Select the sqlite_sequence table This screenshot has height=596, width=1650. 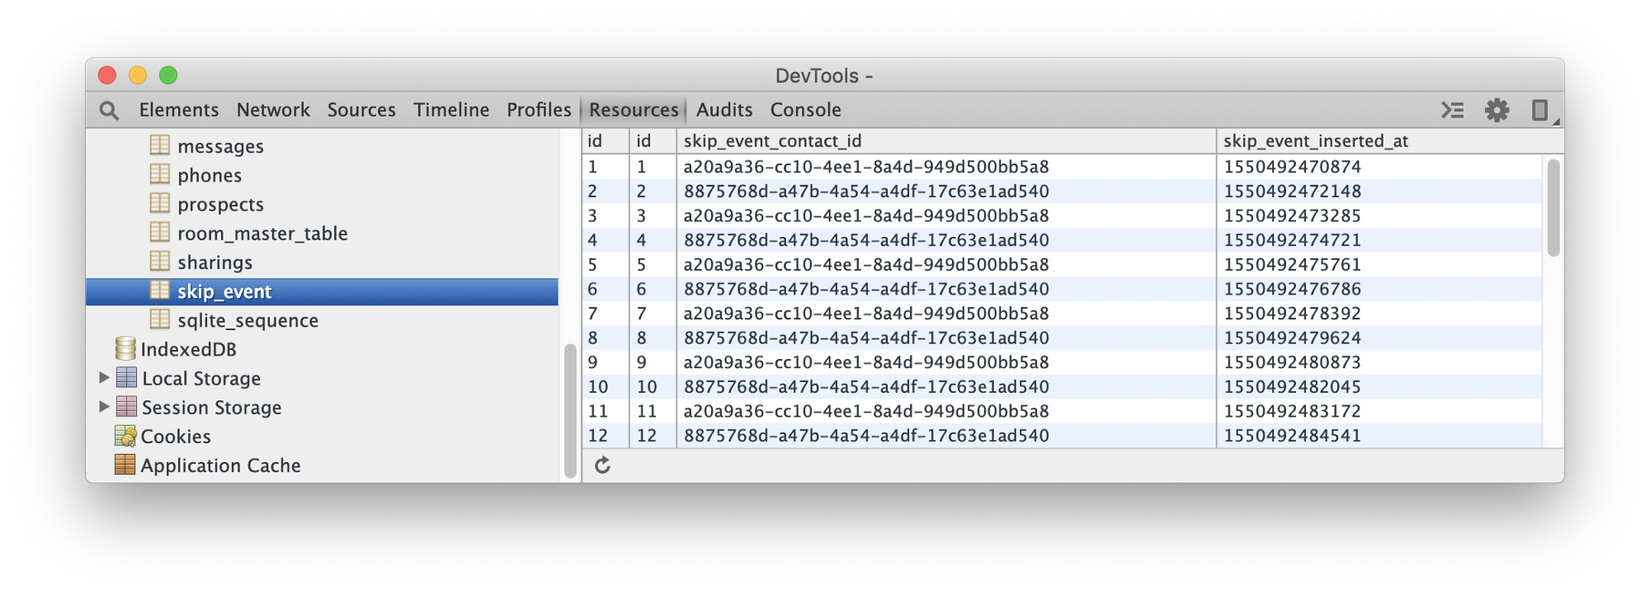tap(247, 320)
